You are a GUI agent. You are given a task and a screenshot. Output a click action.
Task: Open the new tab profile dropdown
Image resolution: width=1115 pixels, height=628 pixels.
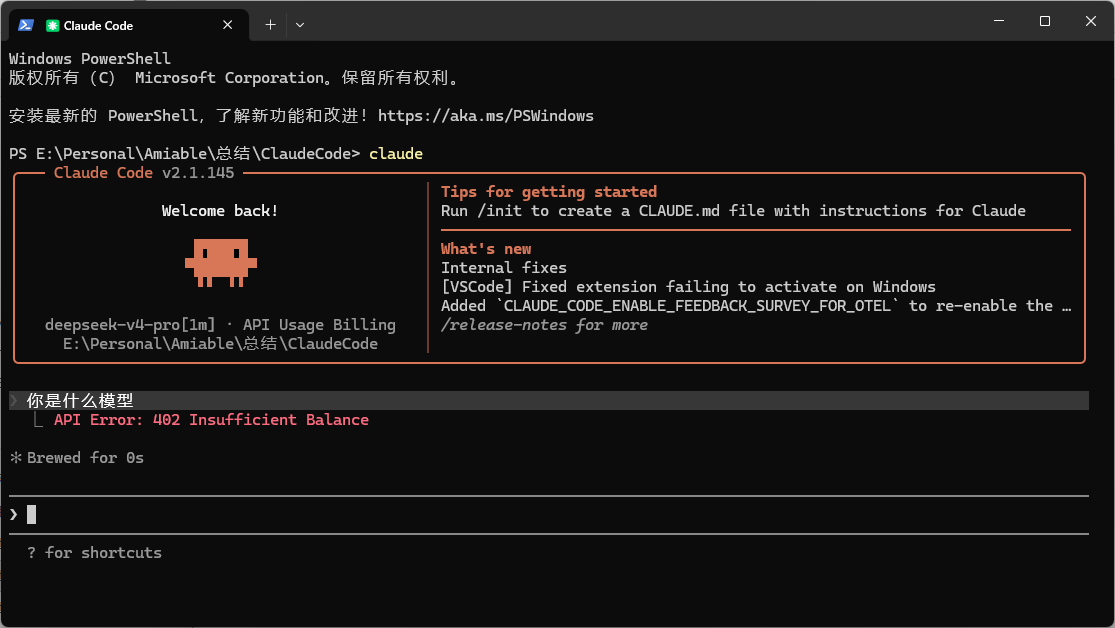(300, 25)
